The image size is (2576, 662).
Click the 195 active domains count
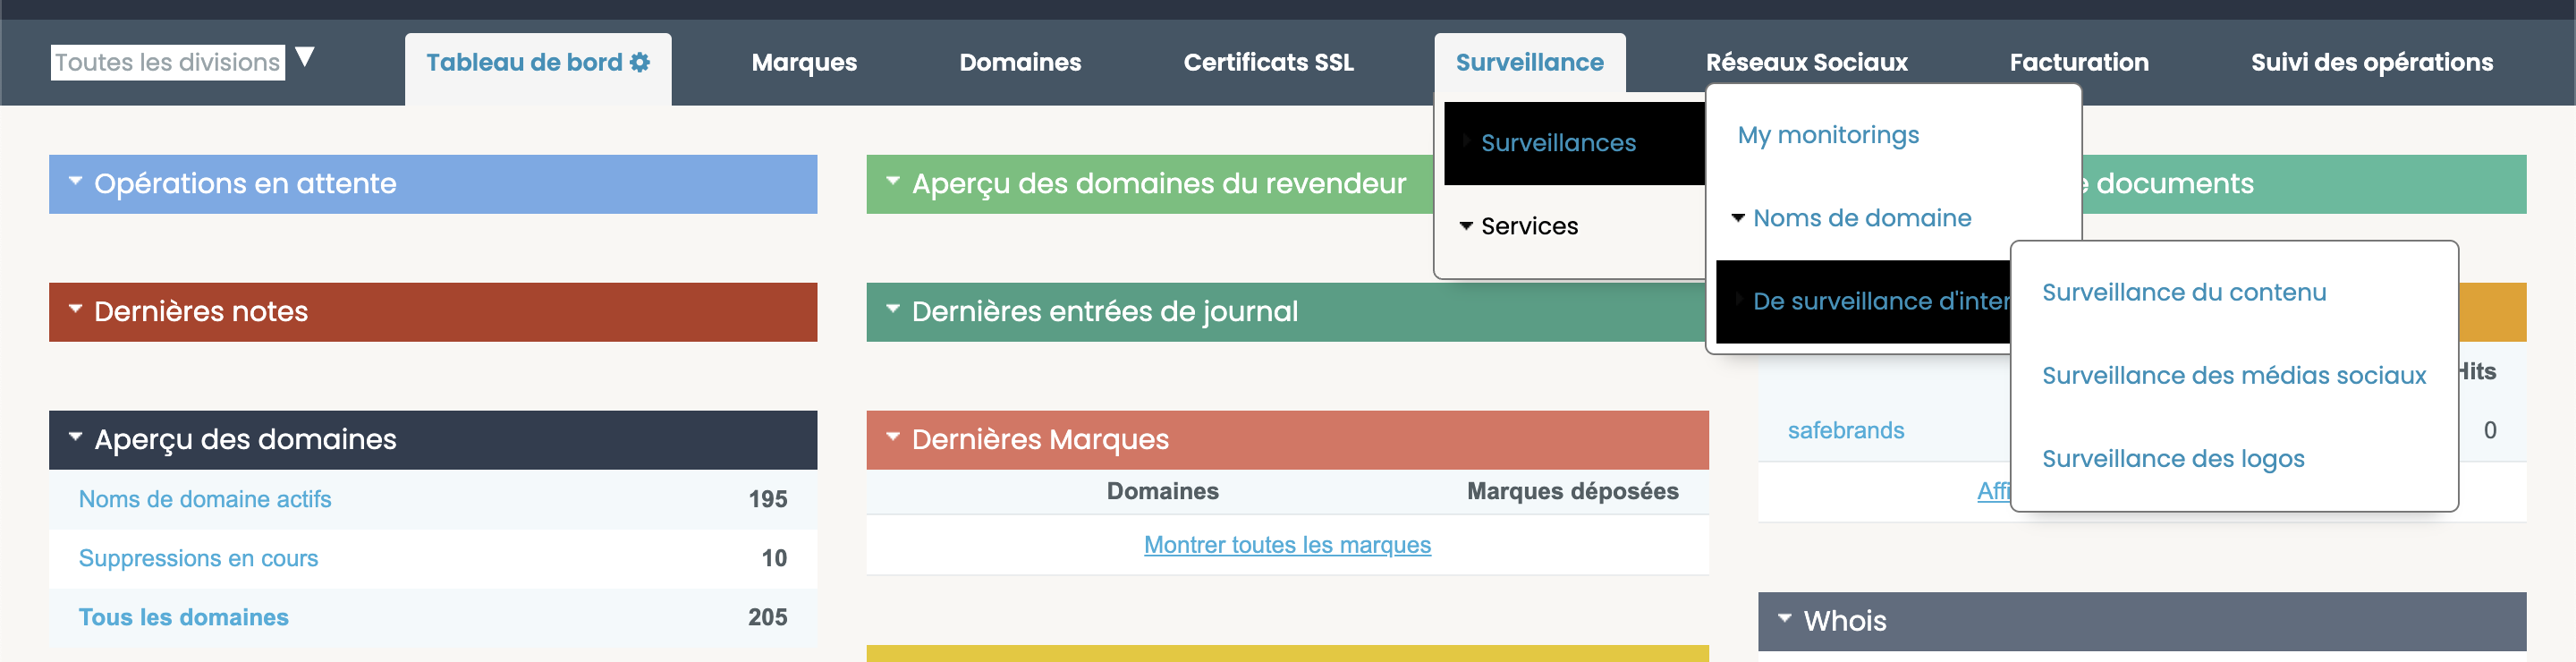pos(767,499)
